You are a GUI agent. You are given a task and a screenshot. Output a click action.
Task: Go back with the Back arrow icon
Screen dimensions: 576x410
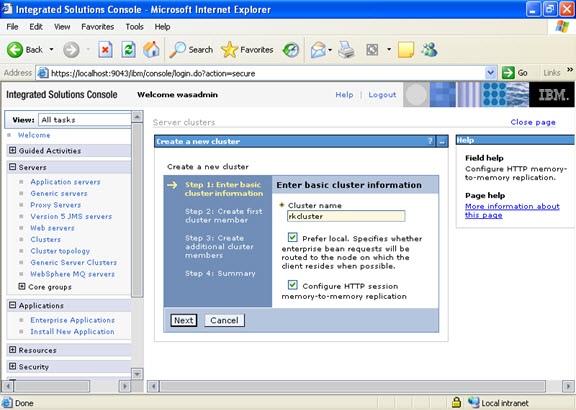15,50
